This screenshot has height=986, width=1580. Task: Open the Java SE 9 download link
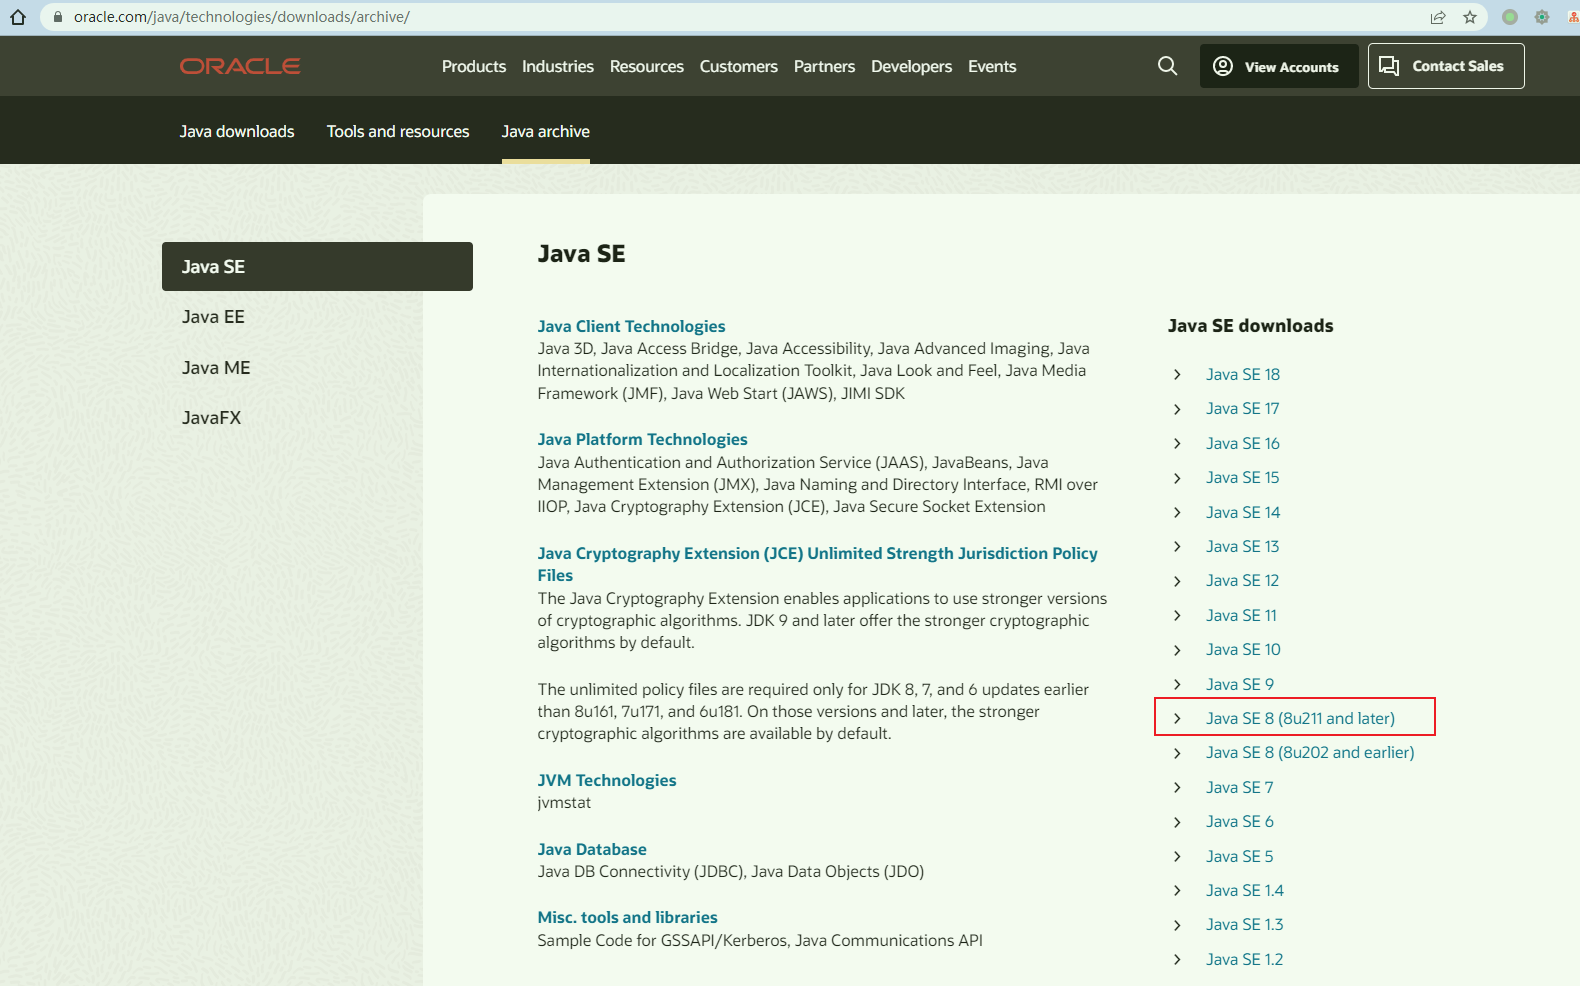pyautogui.click(x=1240, y=684)
